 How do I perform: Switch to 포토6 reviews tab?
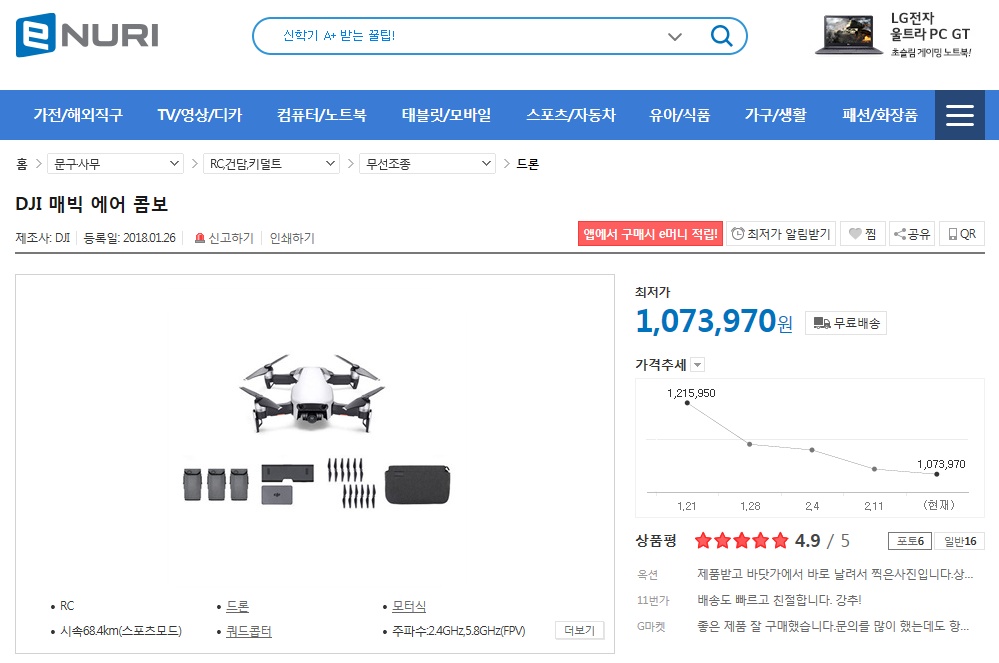pos(910,541)
